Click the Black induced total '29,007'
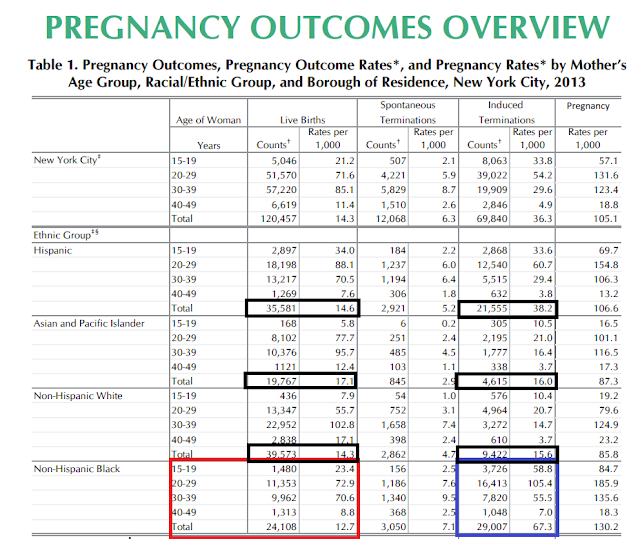The image size is (640, 539). click(x=492, y=527)
